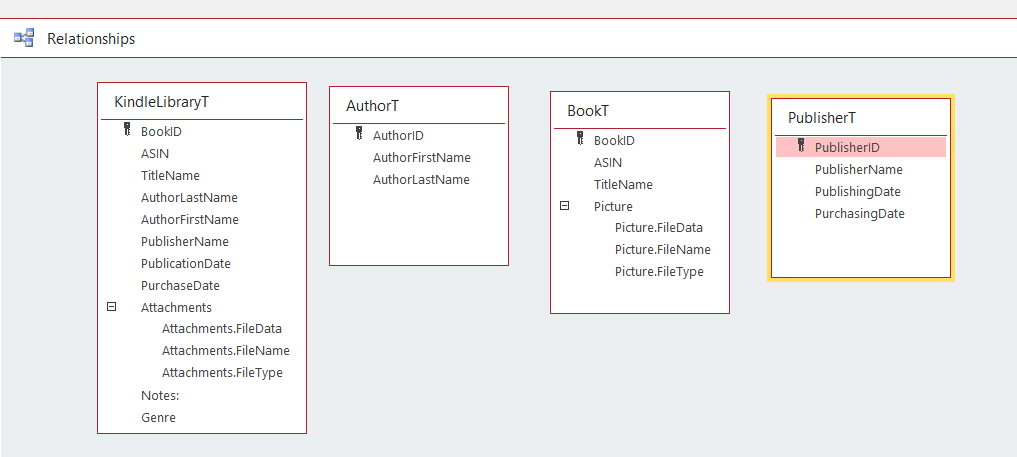1017x457 pixels.
Task: Click the Relationships tab icon
Action: [24, 39]
